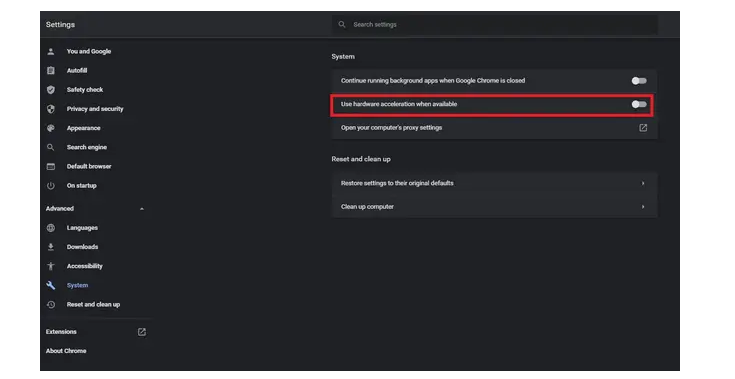
Task: Click Restore settings to their original defaults
Action: pyautogui.click(x=495, y=183)
